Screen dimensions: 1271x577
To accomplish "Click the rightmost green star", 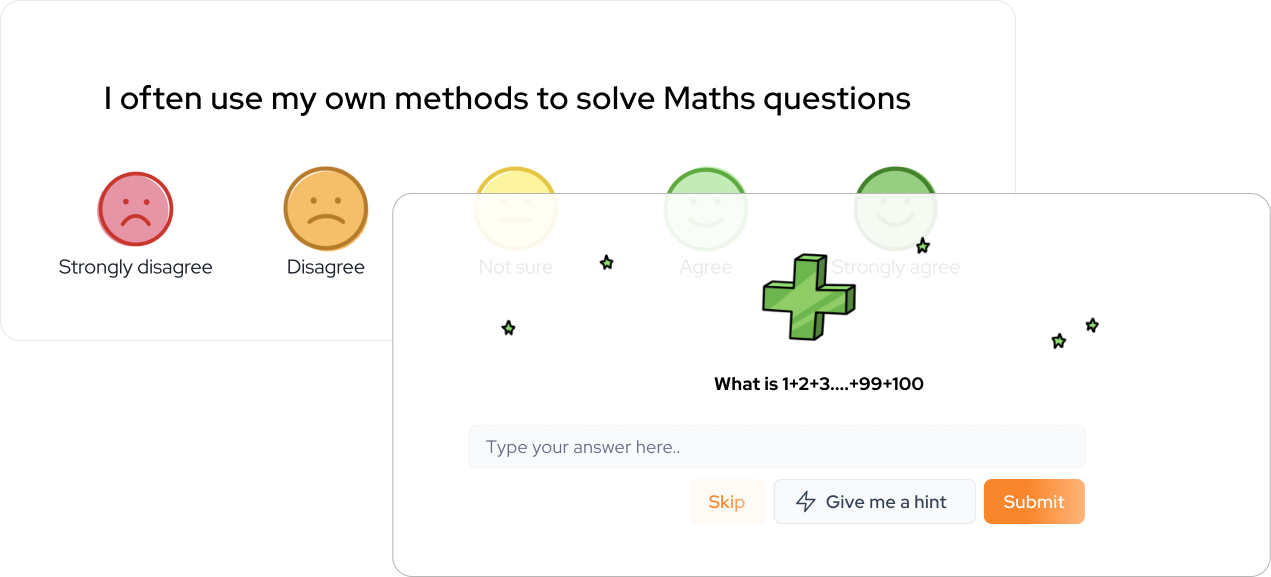I will (1092, 325).
